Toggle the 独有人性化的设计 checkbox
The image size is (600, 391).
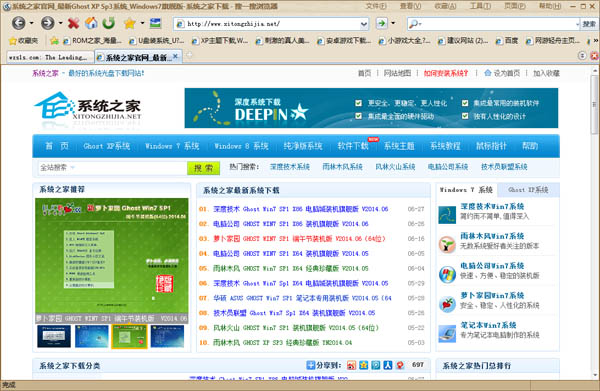point(465,116)
